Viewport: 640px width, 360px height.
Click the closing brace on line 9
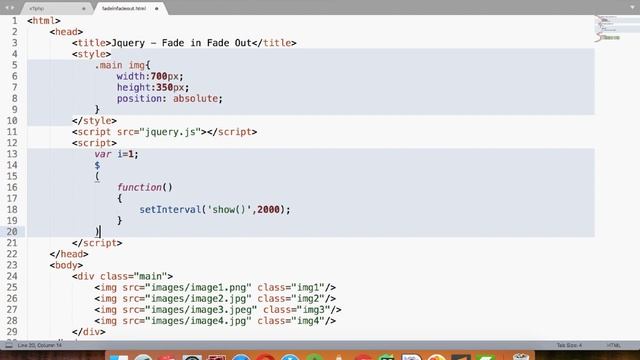[x=97, y=109]
